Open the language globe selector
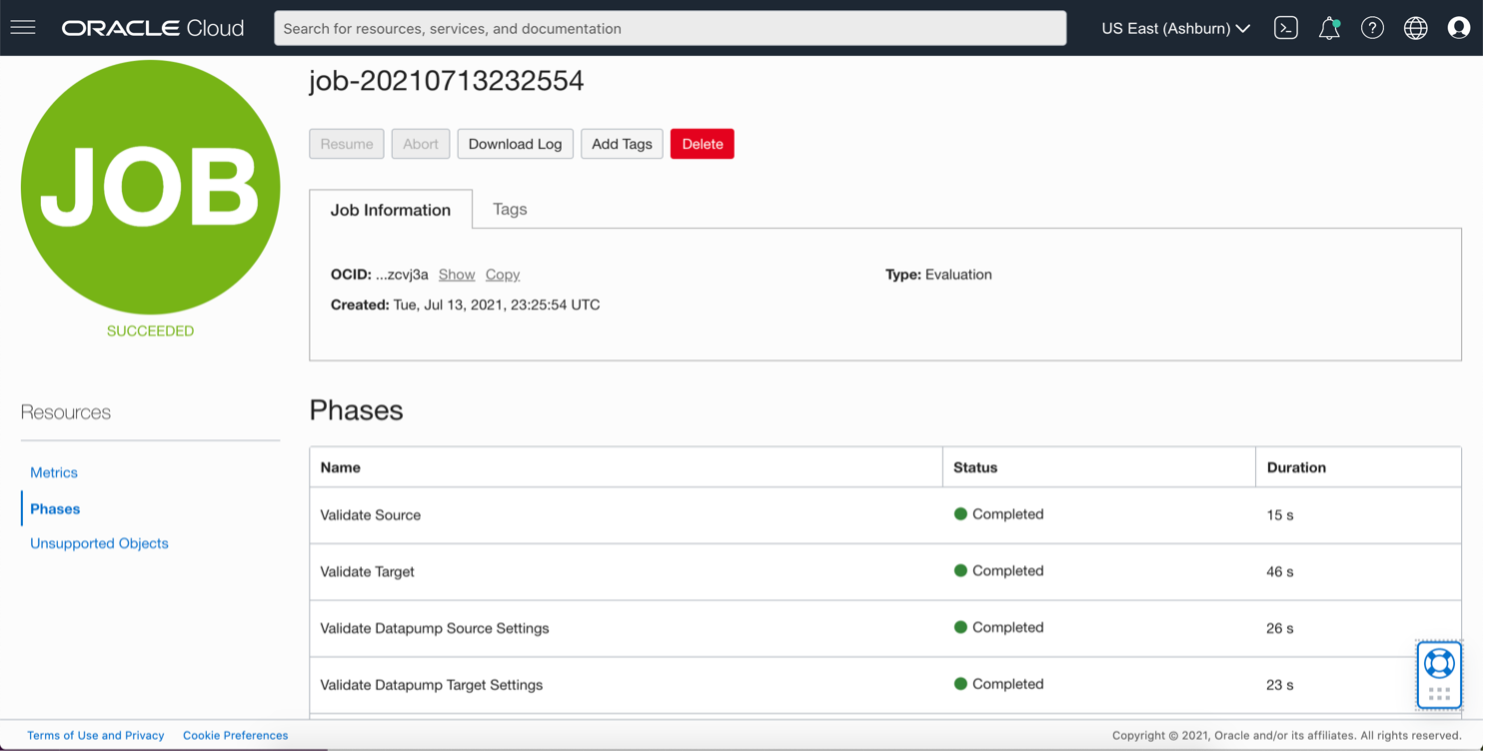This screenshot has height=754, width=1485. click(x=1416, y=27)
